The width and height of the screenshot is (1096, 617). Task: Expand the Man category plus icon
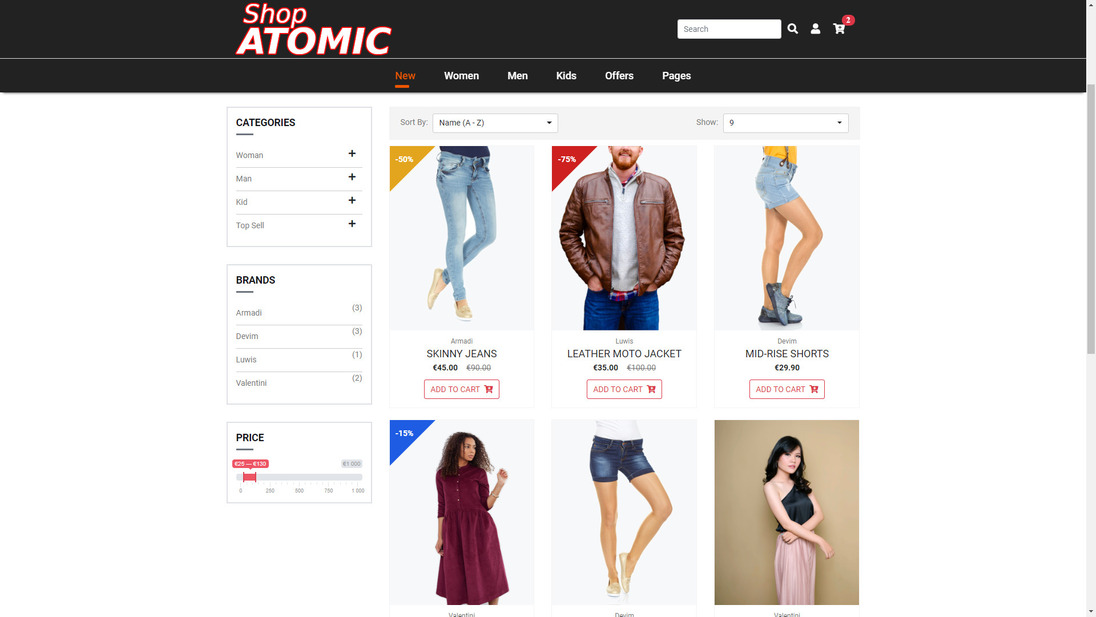pos(352,177)
